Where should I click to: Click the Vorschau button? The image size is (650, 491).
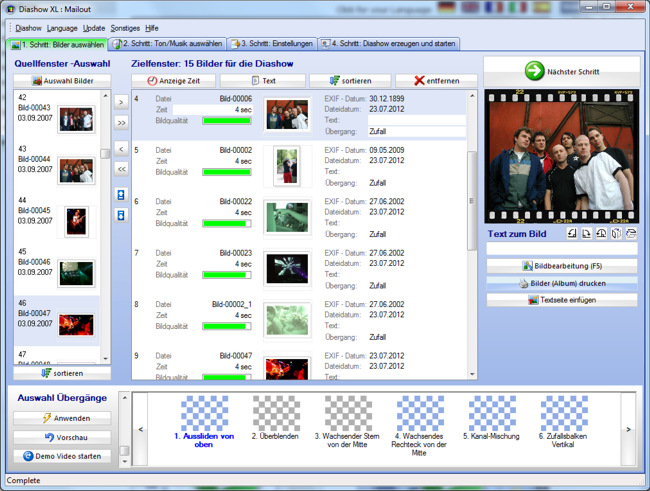62,437
